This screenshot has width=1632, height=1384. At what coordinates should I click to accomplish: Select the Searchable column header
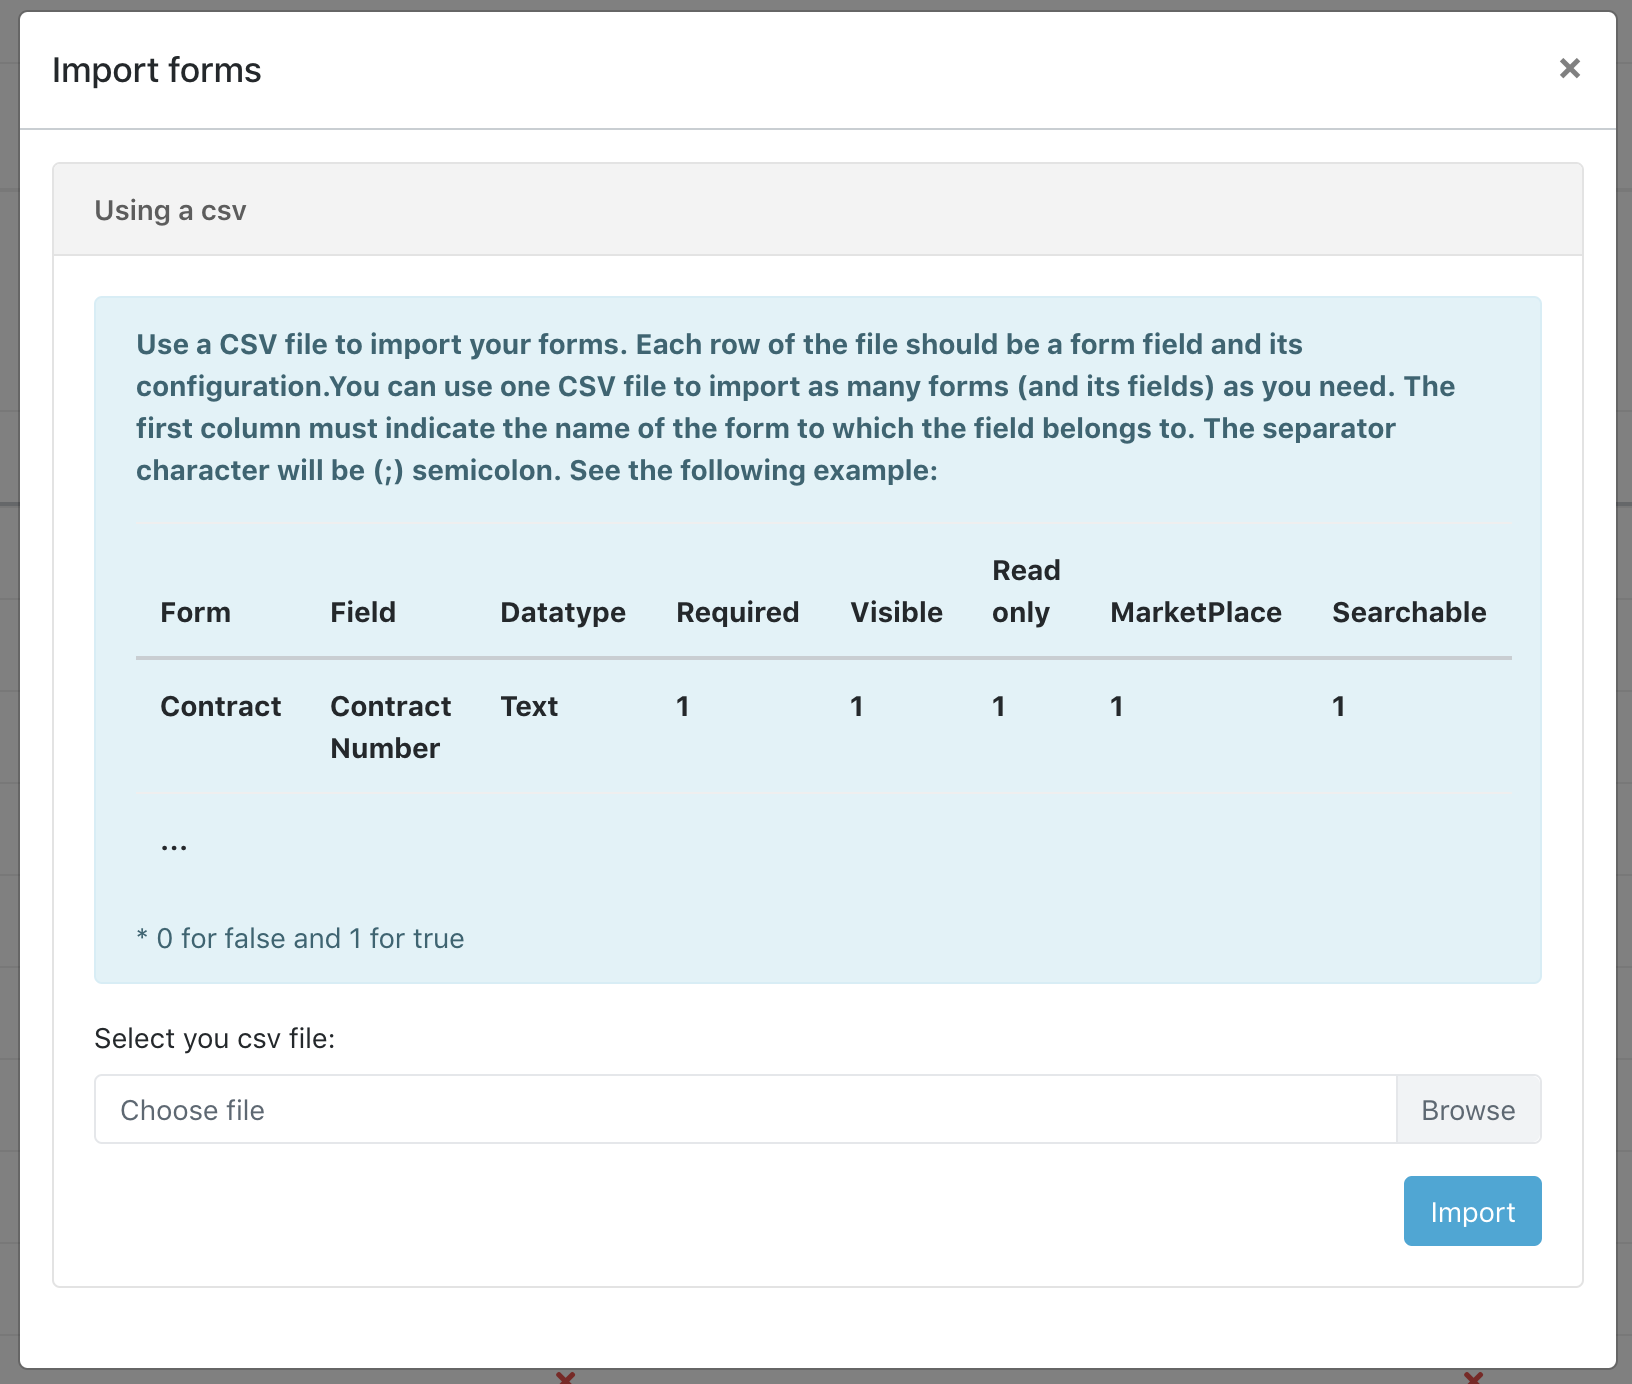coord(1408,612)
